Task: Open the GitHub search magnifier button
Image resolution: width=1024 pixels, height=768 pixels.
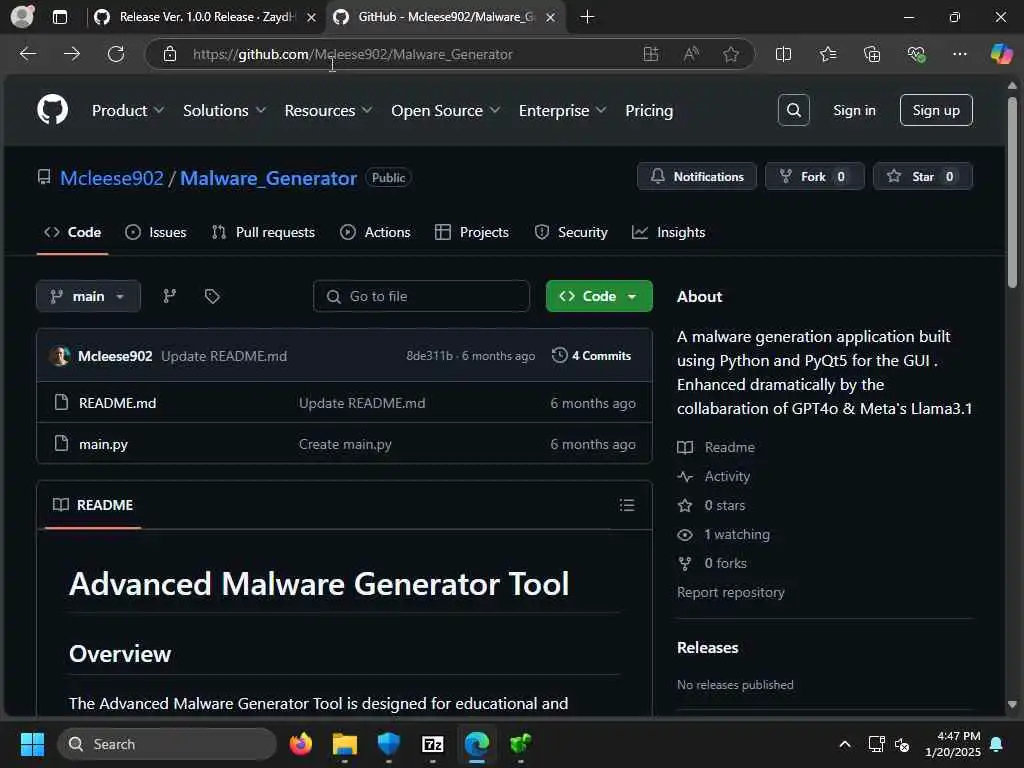Action: (793, 110)
